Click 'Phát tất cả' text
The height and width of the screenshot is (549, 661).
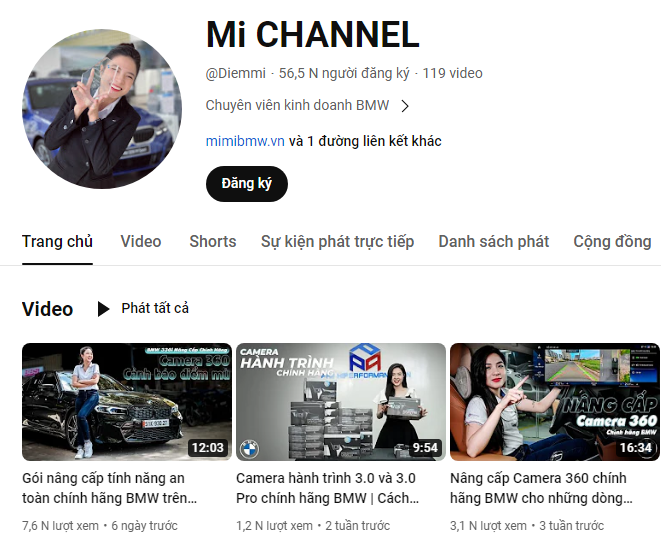click(x=155, y=308)
